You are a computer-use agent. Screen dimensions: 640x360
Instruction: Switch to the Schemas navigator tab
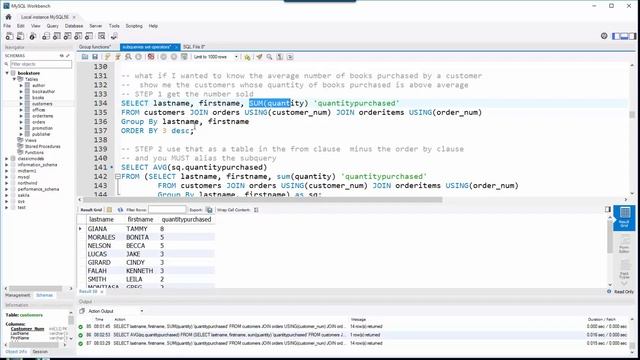coord(44,295)
